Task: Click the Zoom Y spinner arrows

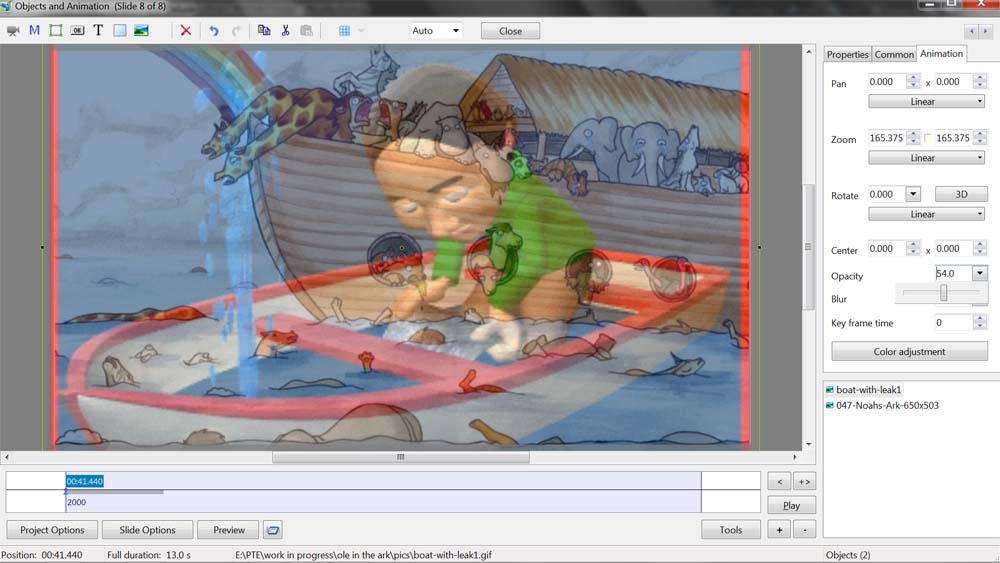Action: point(980,138)
